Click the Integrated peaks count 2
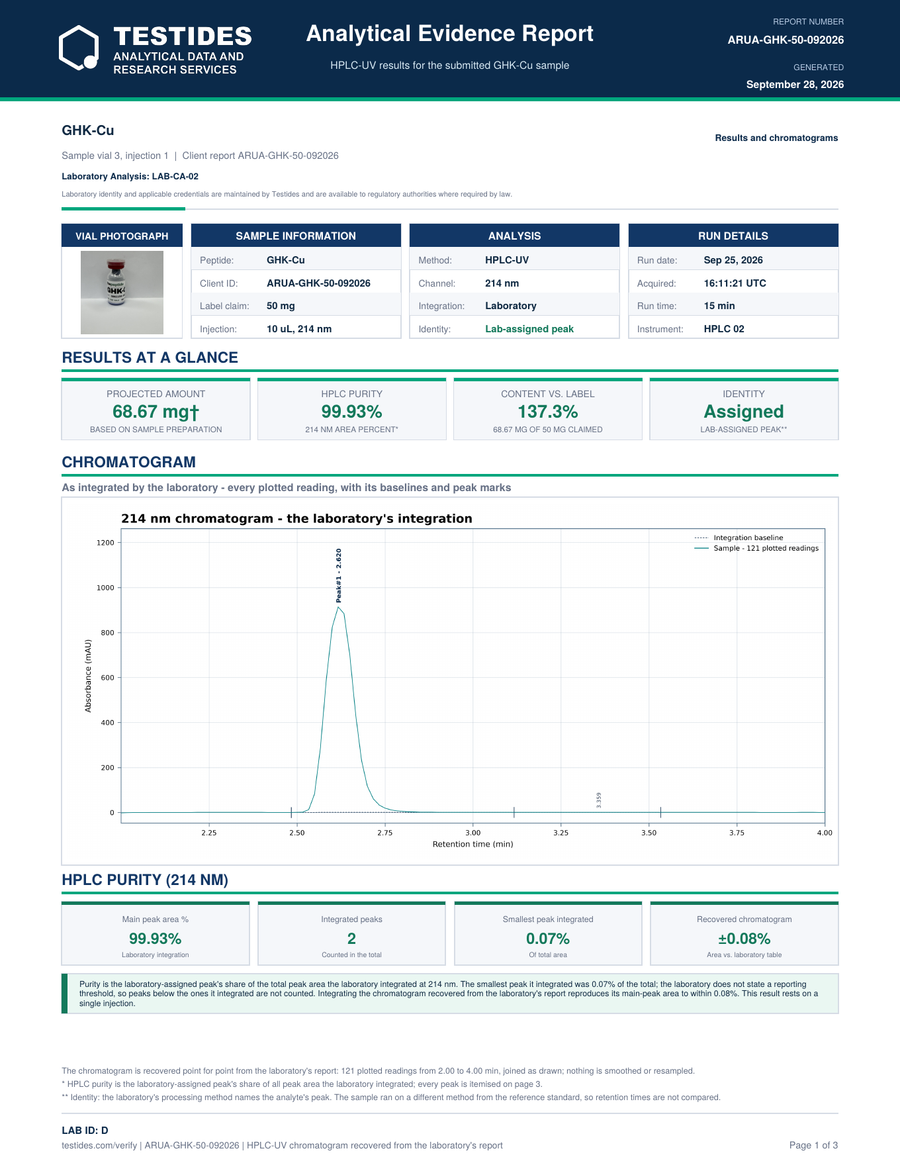 click(x=352, y=938)
